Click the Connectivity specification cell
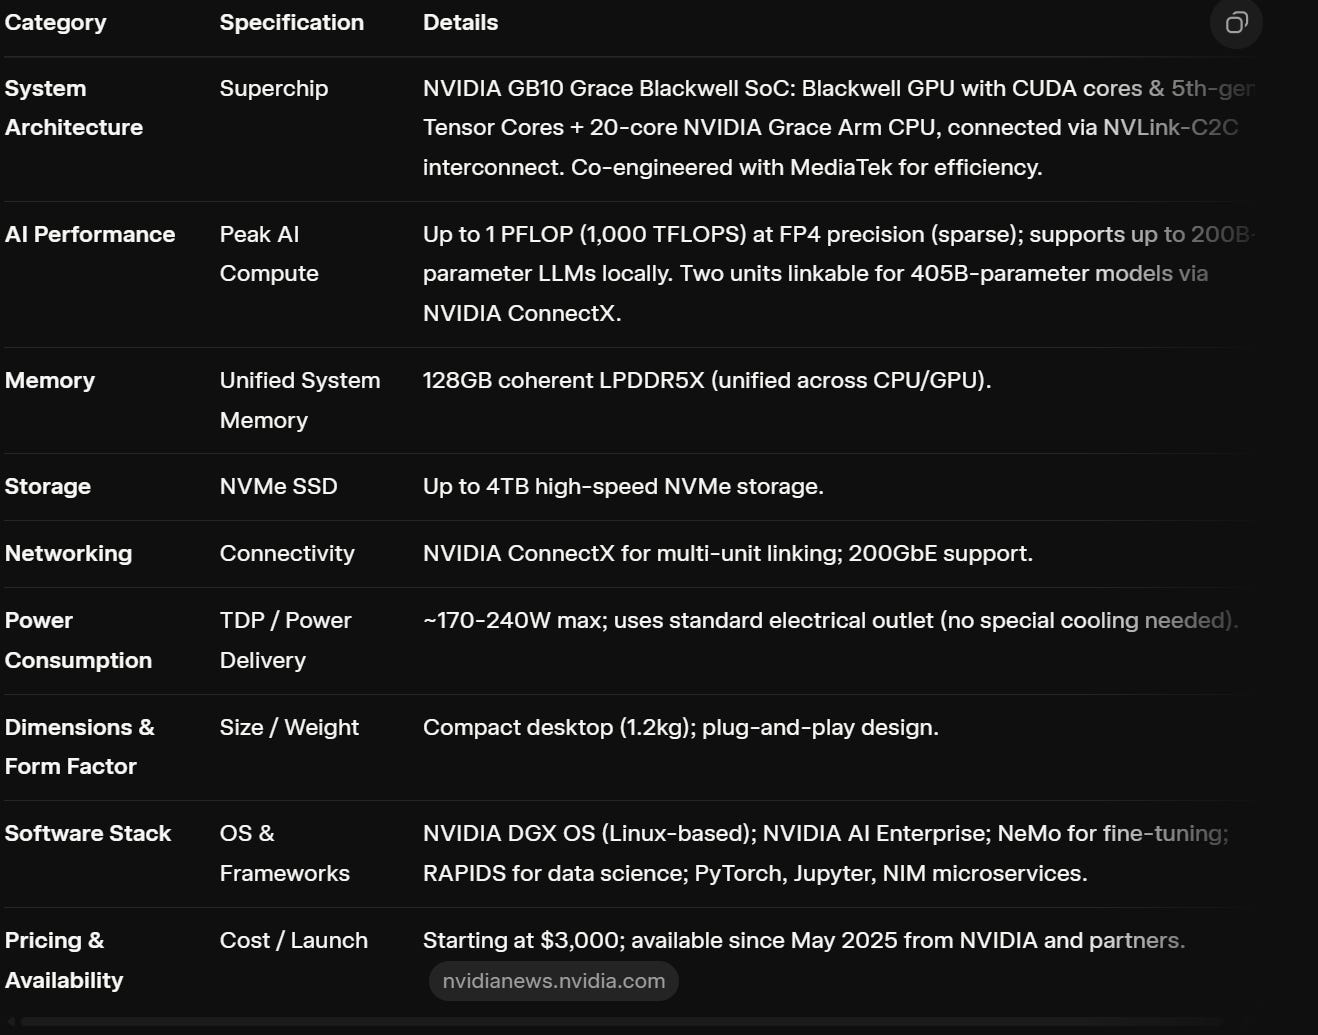This screenshot has height=1035, width=1318. coord(287,554)
